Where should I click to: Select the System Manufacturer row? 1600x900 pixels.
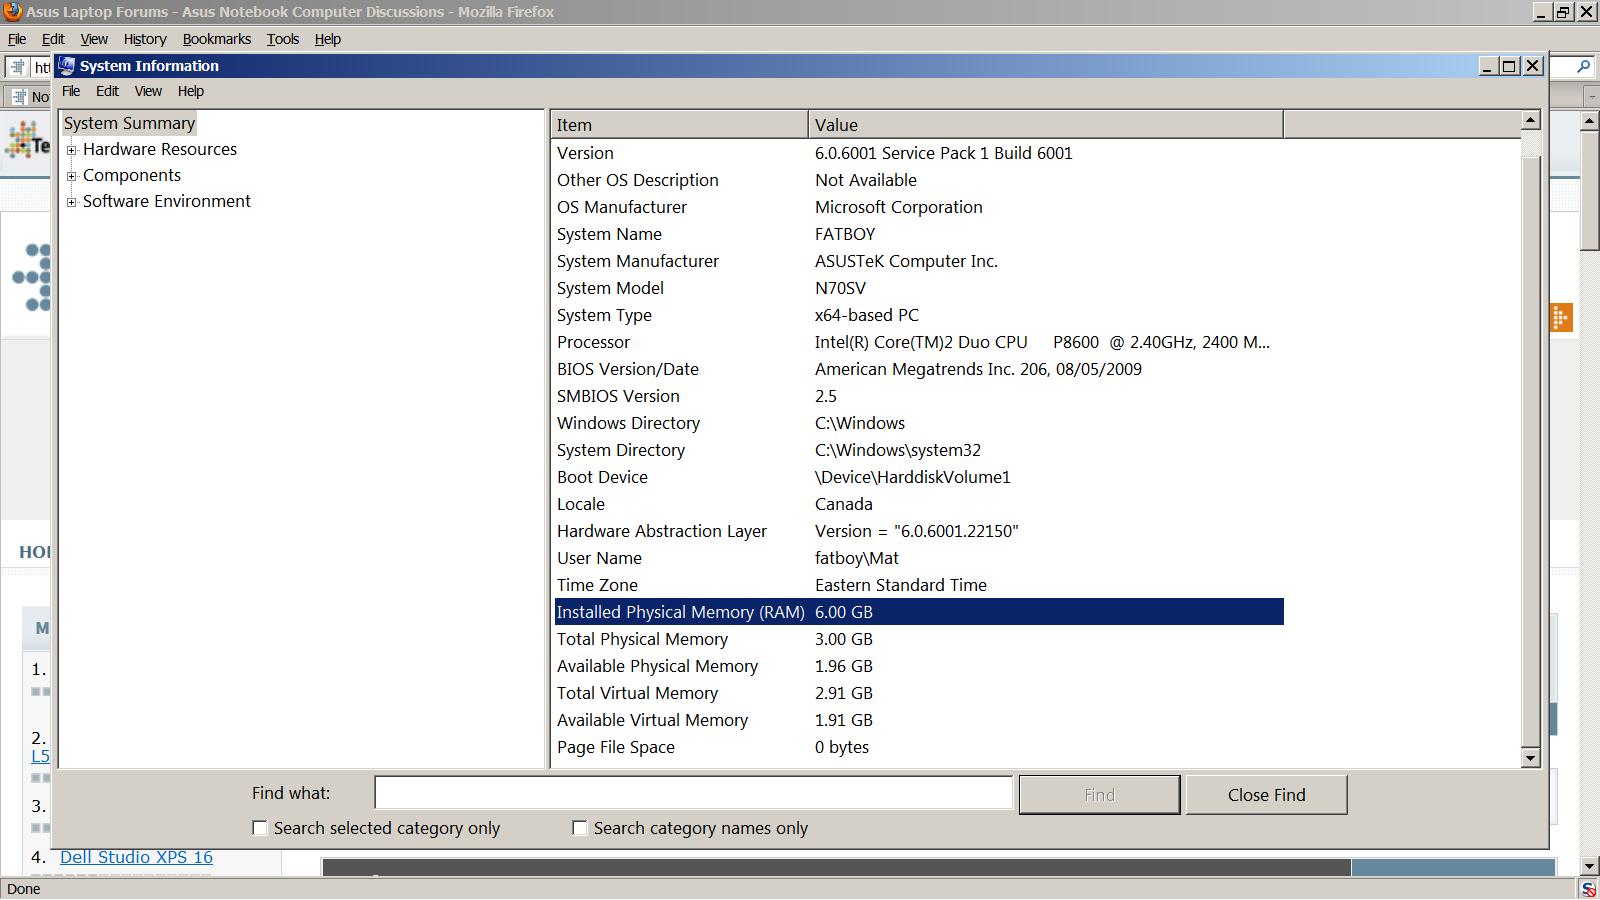(x=919, y=261)
